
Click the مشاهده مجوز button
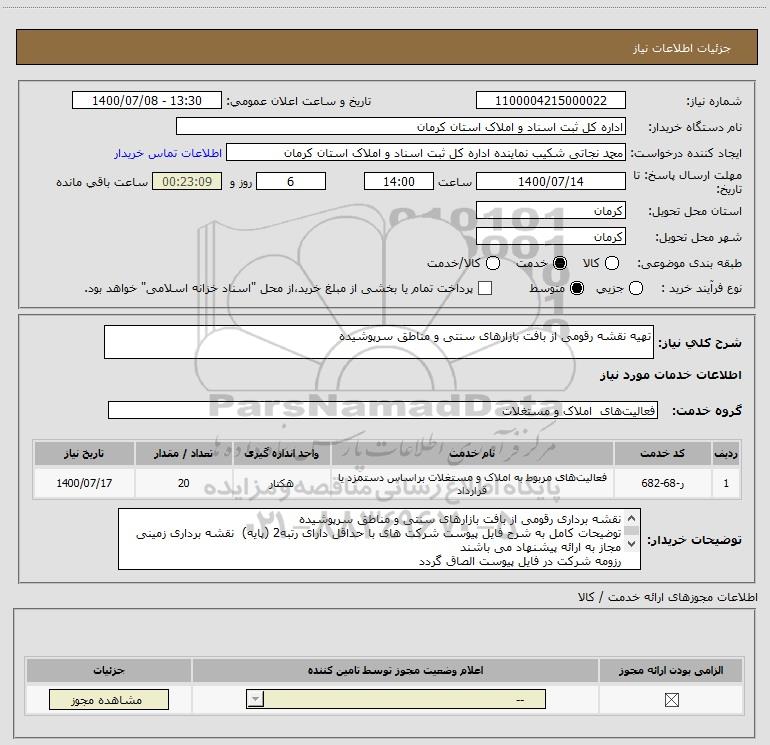(109, 700)
